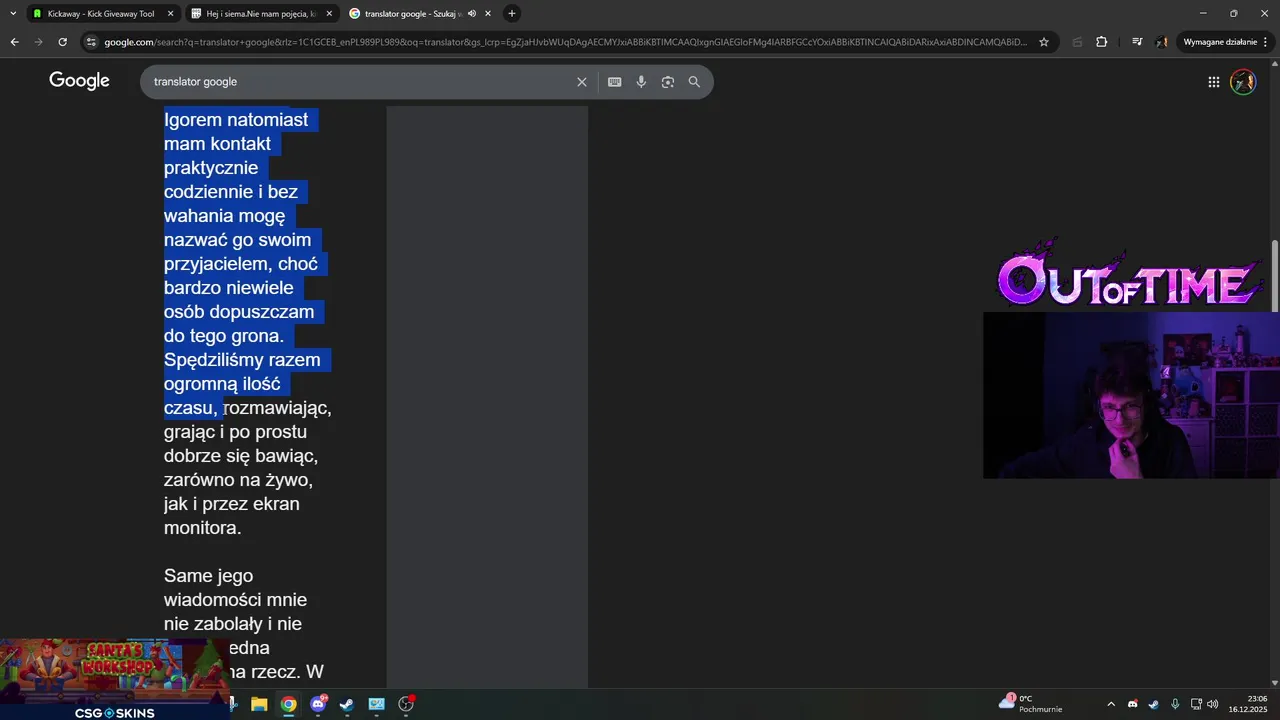
Task: Open the Google account avatar on the page
Action: tap(1243, 82)
